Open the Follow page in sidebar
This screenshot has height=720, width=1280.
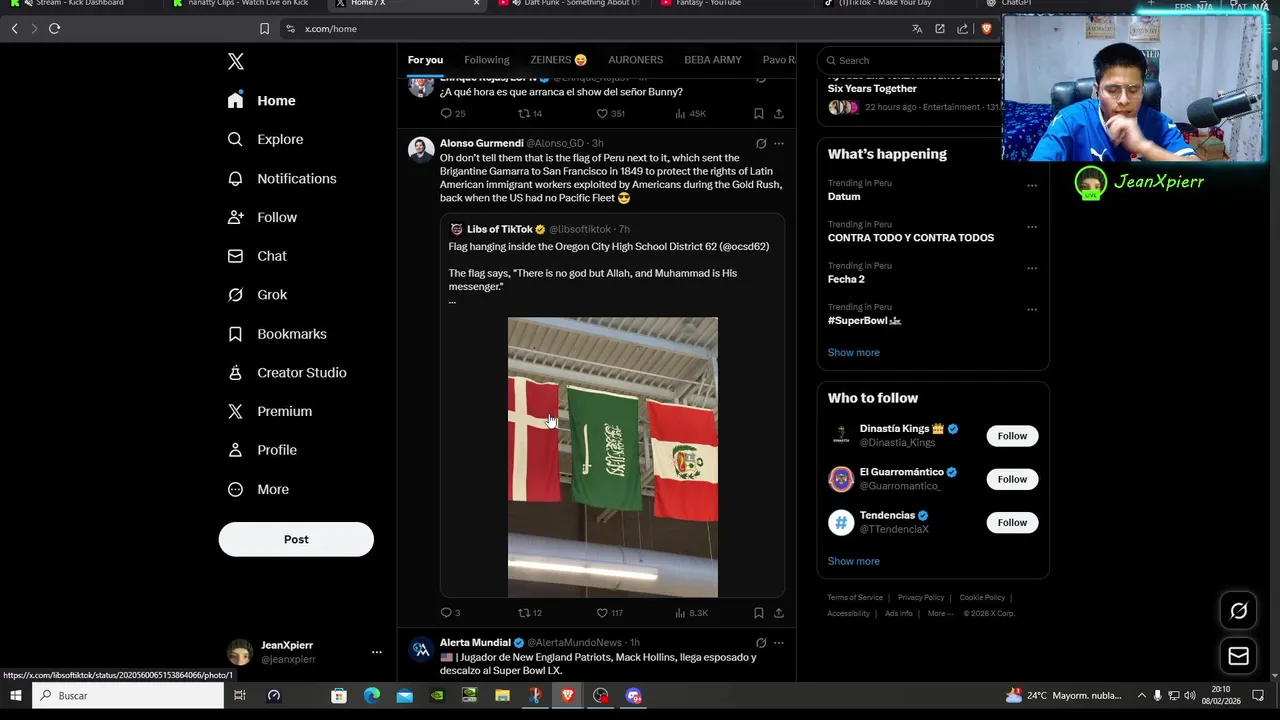tap(262, 217)
